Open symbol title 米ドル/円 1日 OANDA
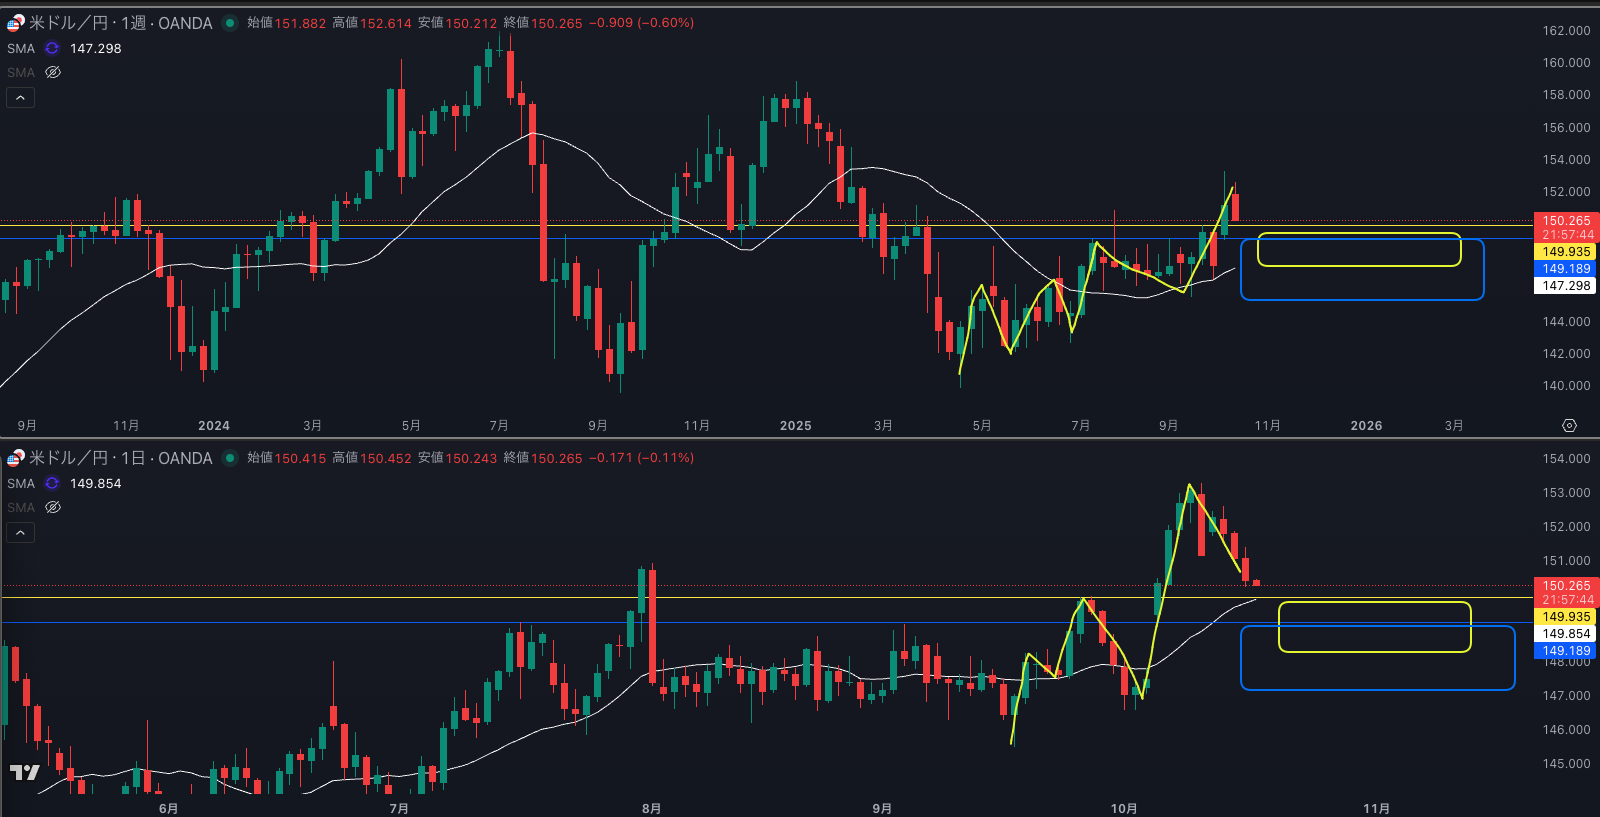 [120, 458]
